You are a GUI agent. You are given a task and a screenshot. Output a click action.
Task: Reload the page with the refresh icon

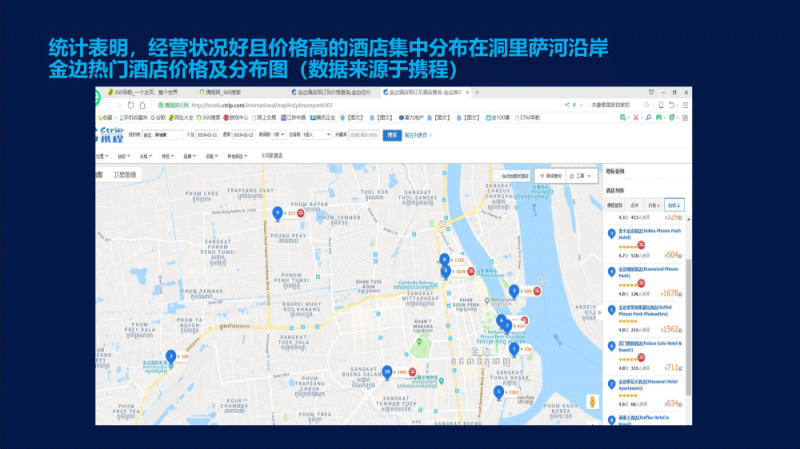131,105
